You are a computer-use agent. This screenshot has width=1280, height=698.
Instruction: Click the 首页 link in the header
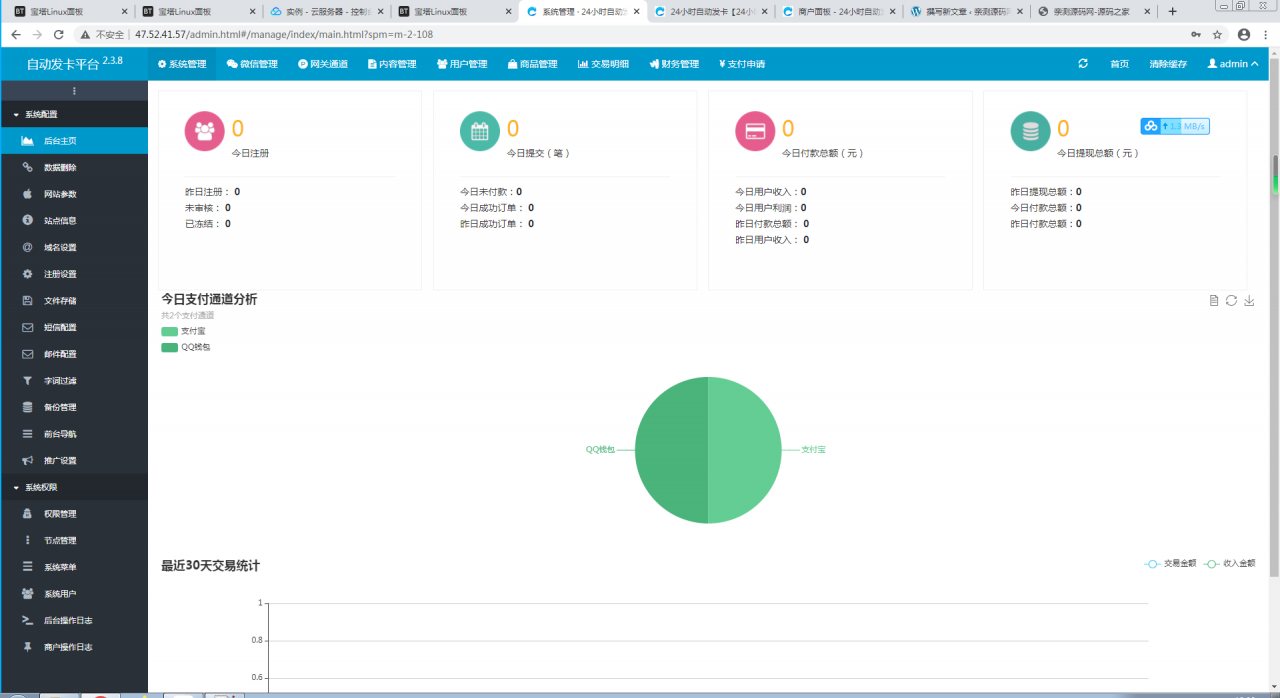(x=1119, y=64)
